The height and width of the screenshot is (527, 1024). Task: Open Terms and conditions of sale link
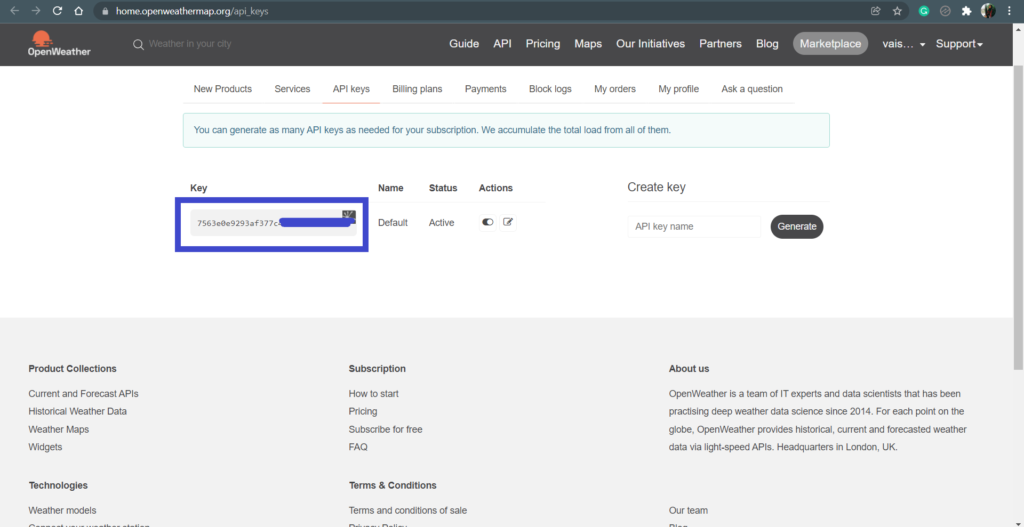pos(408,510)
